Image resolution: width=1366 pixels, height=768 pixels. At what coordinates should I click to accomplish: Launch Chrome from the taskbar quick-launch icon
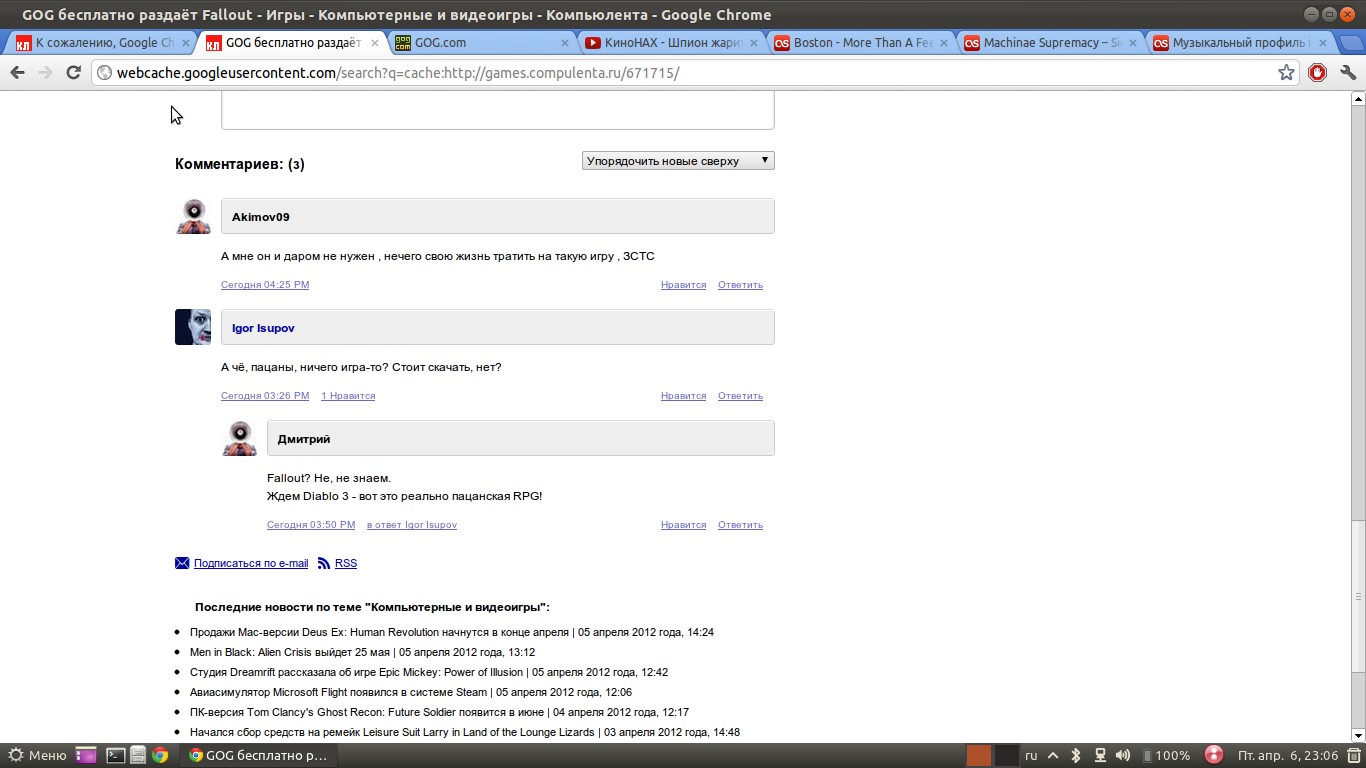[x=160, y=755]
